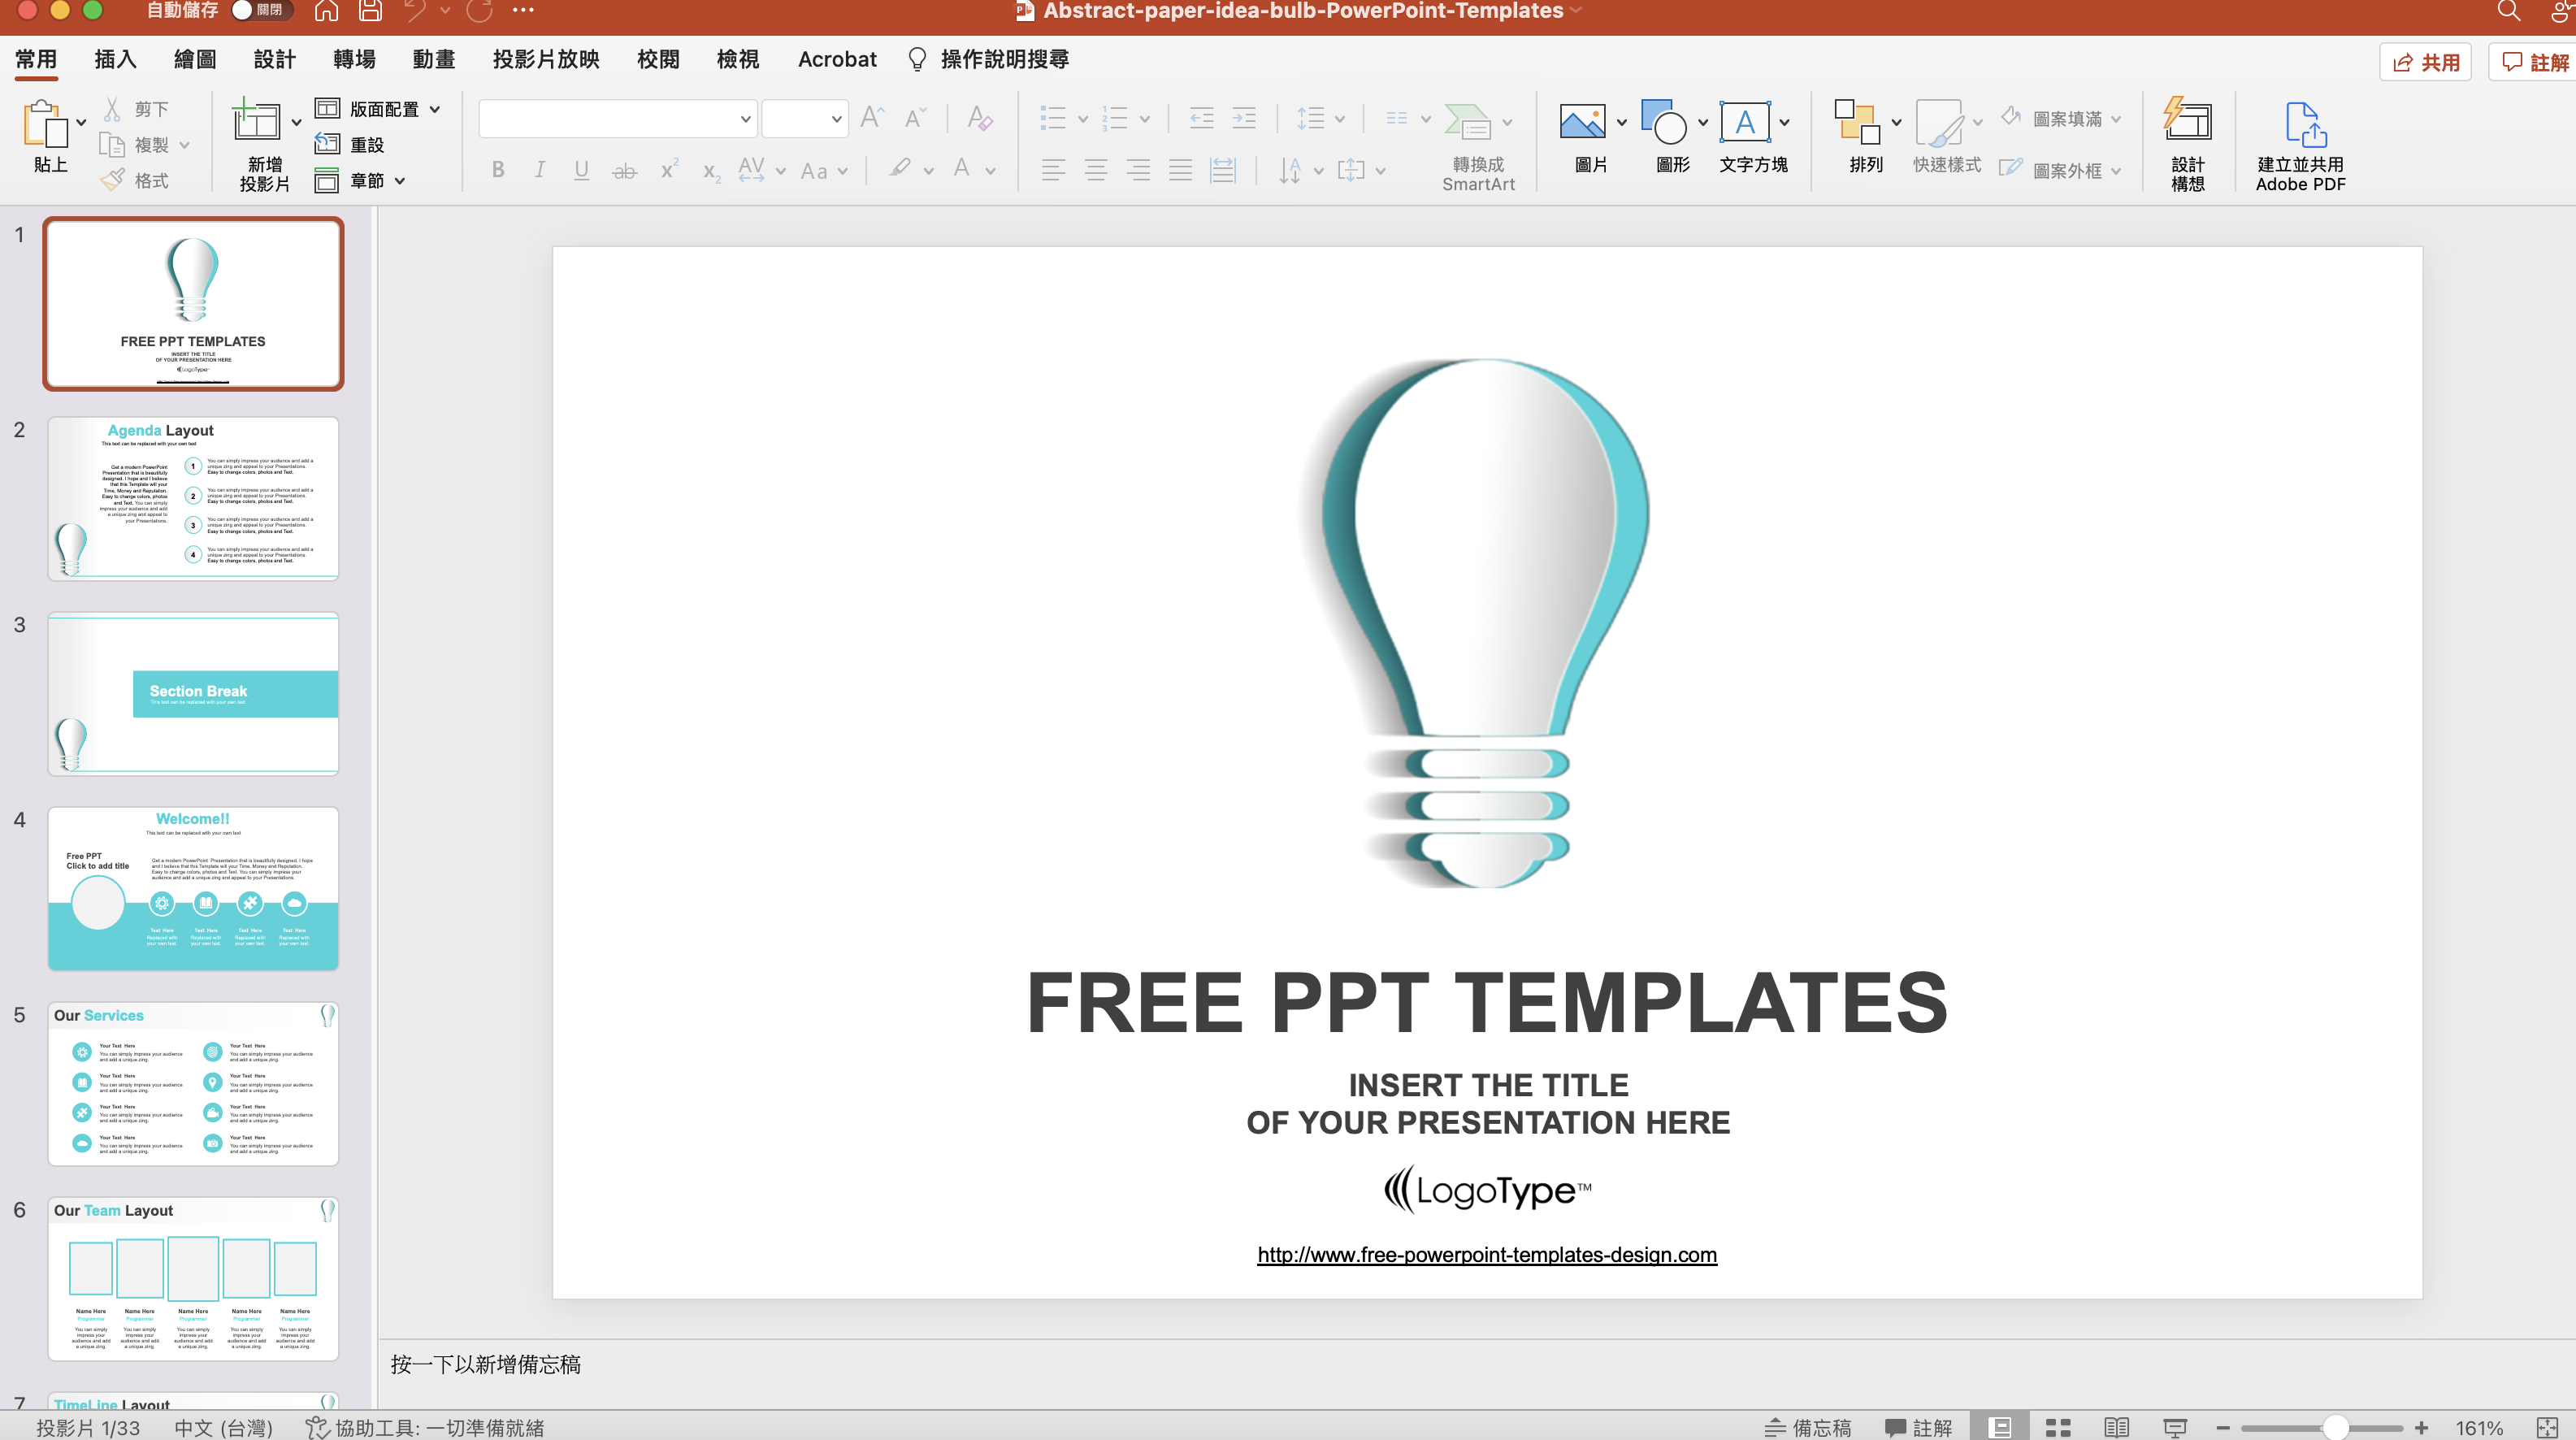Insert a picture with 圖片 icon
2576x1440 pixels.
coord(1582,122)
